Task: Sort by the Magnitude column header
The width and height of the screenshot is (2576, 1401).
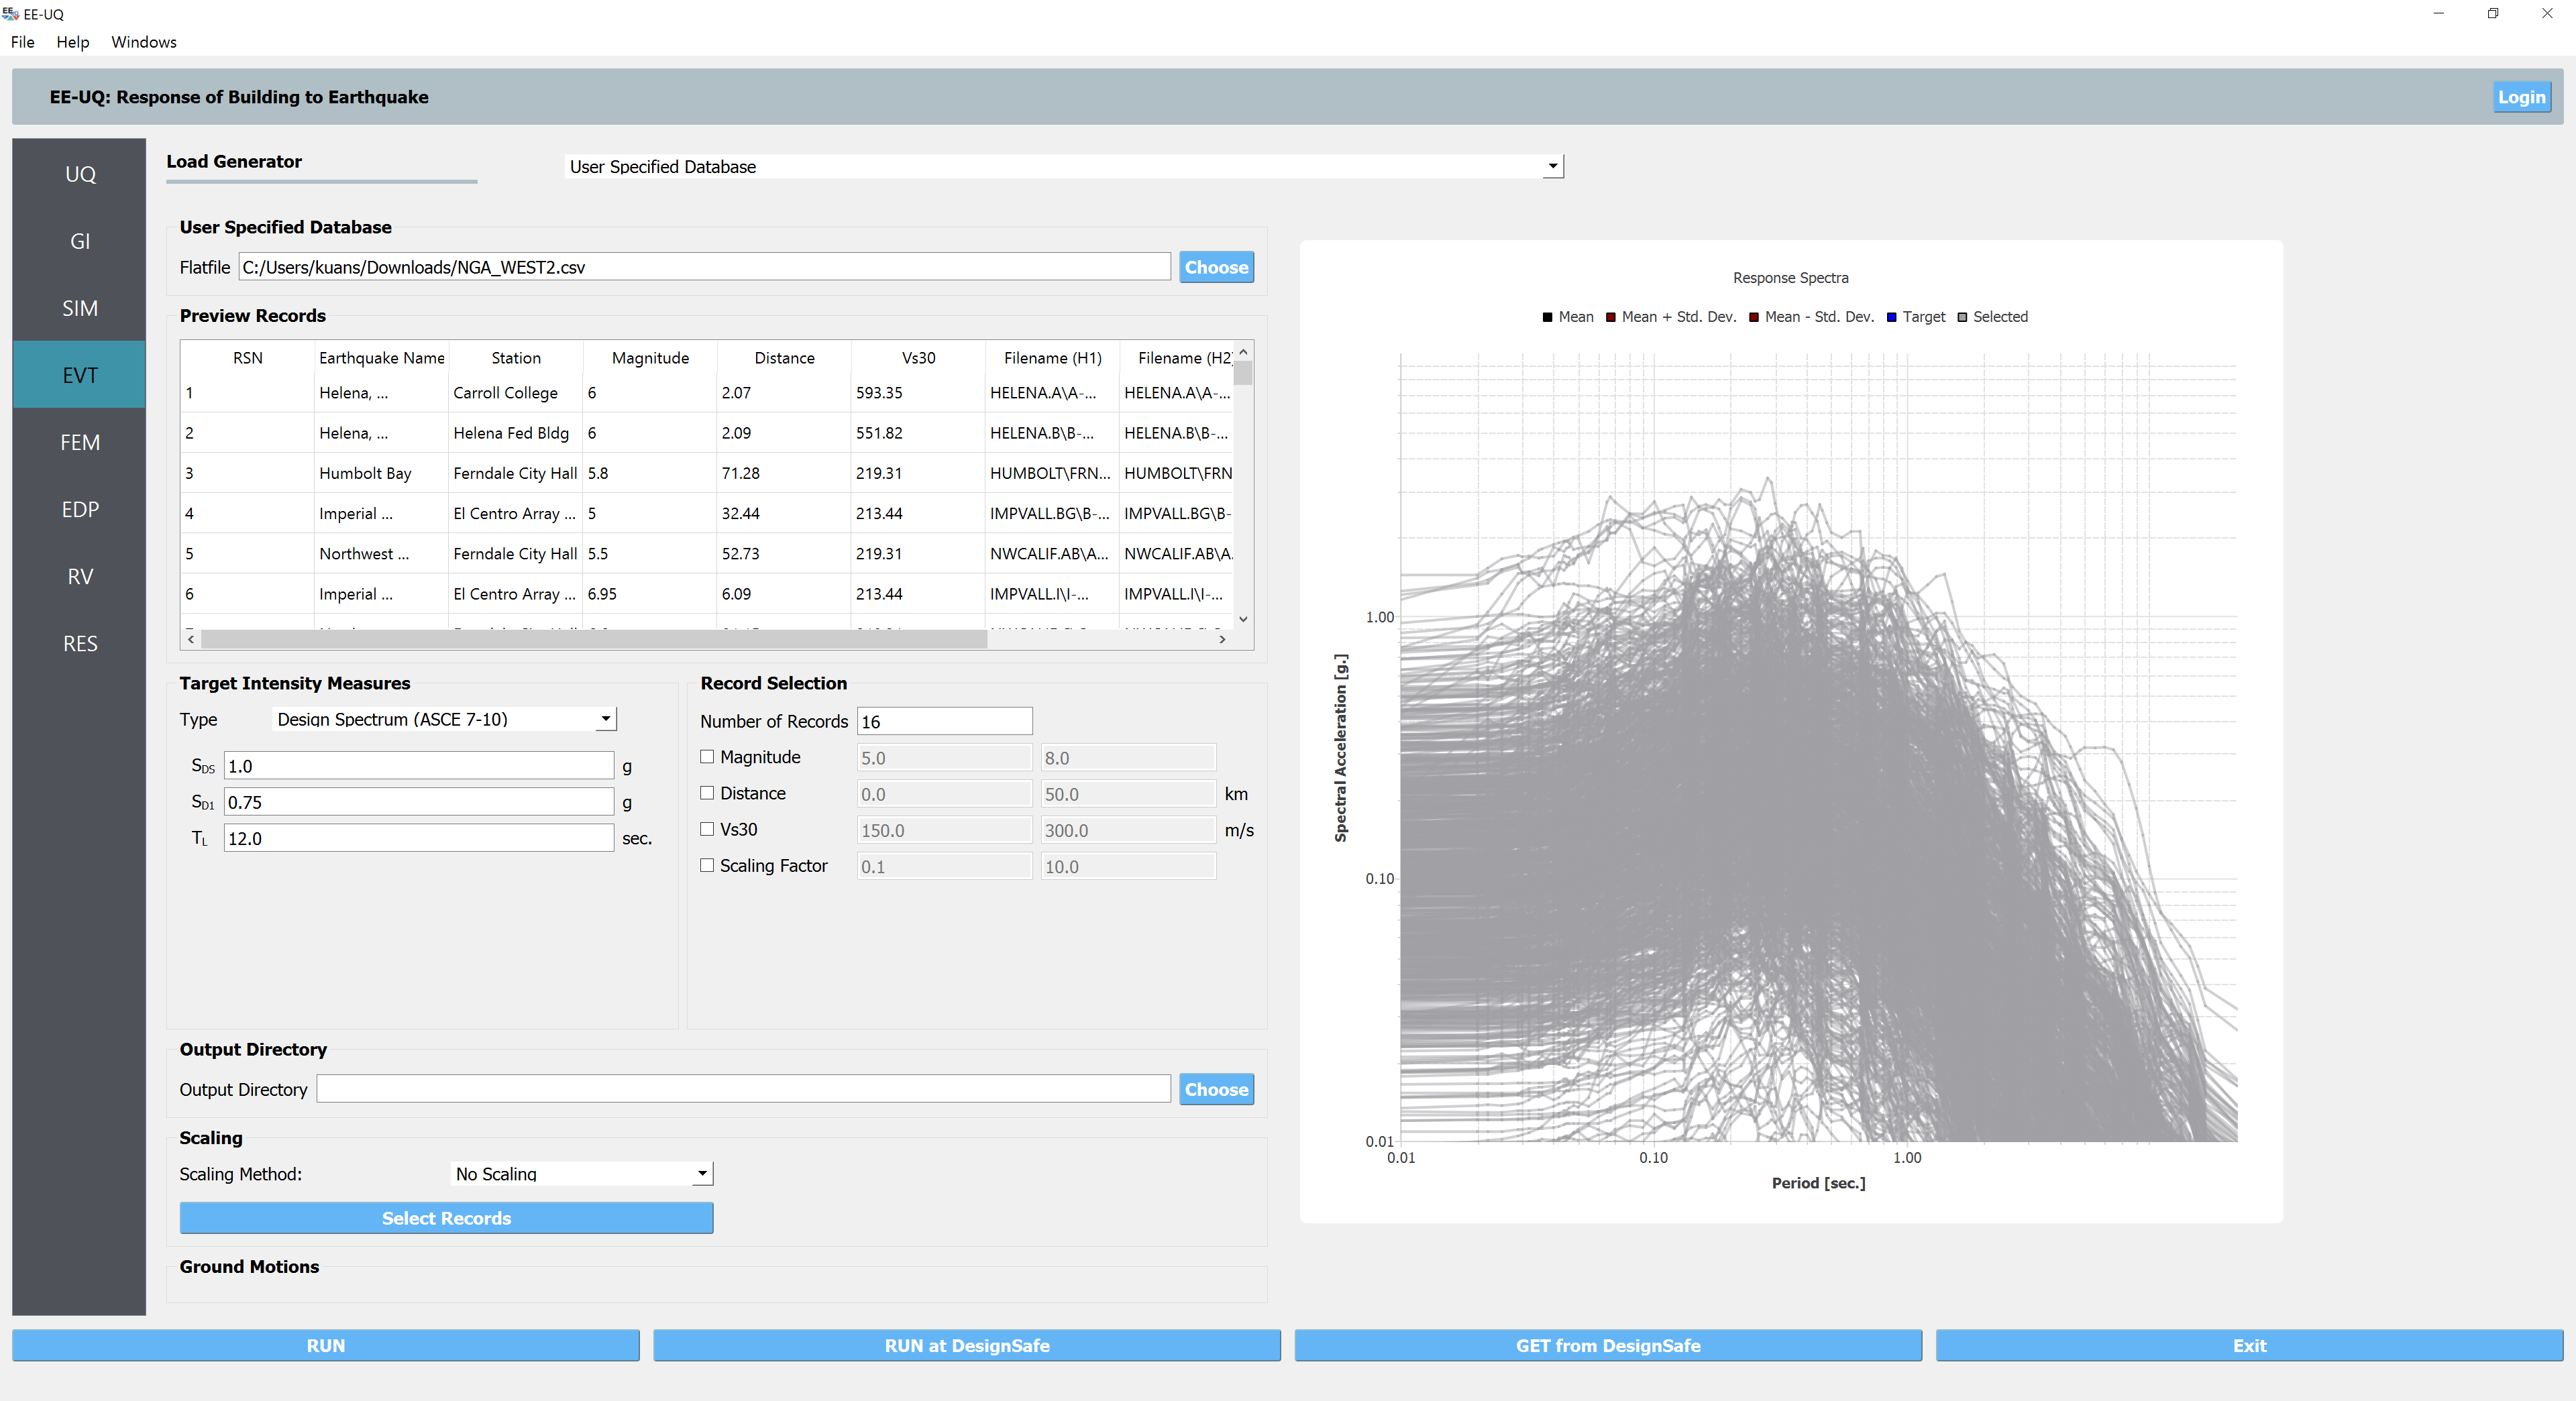Action: coord(650,358)
